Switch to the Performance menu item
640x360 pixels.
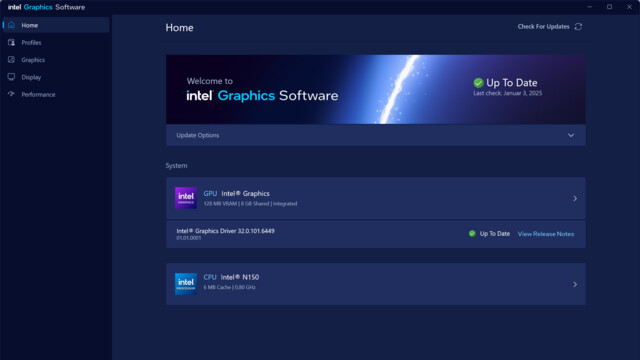coord(38,94)
